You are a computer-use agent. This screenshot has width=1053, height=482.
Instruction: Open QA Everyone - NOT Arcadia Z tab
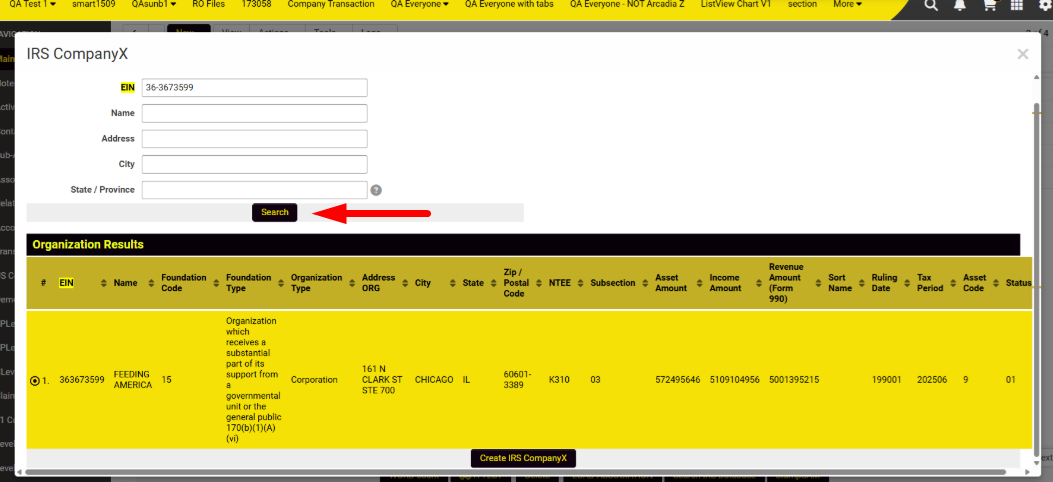click(627, 4)
